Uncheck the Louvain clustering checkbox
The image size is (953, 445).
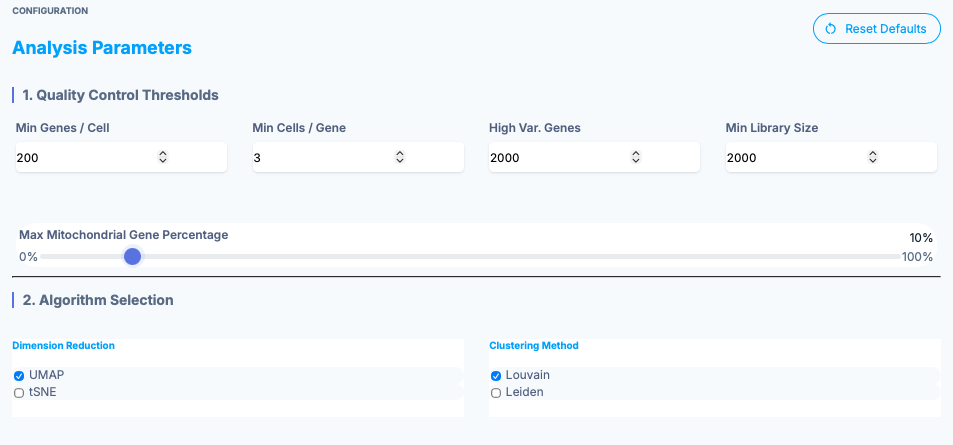[496, 375]
